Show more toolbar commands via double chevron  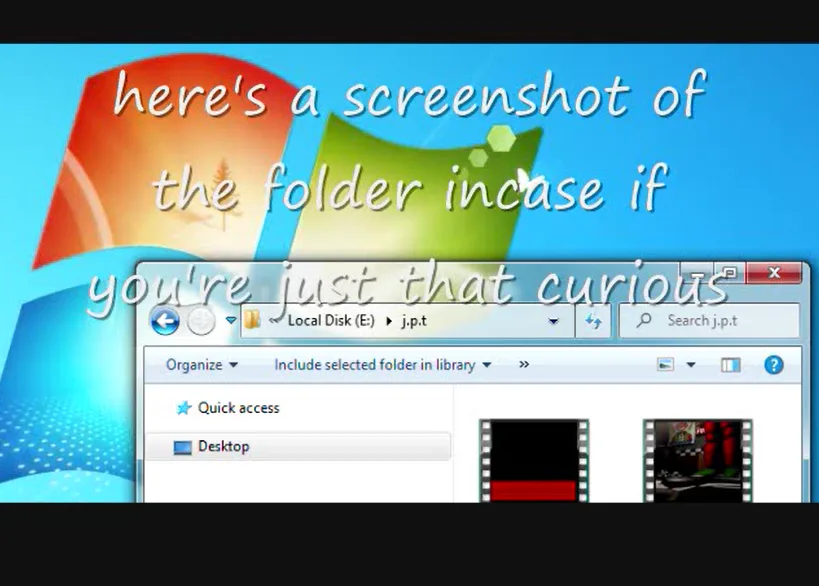pos(524,364)
